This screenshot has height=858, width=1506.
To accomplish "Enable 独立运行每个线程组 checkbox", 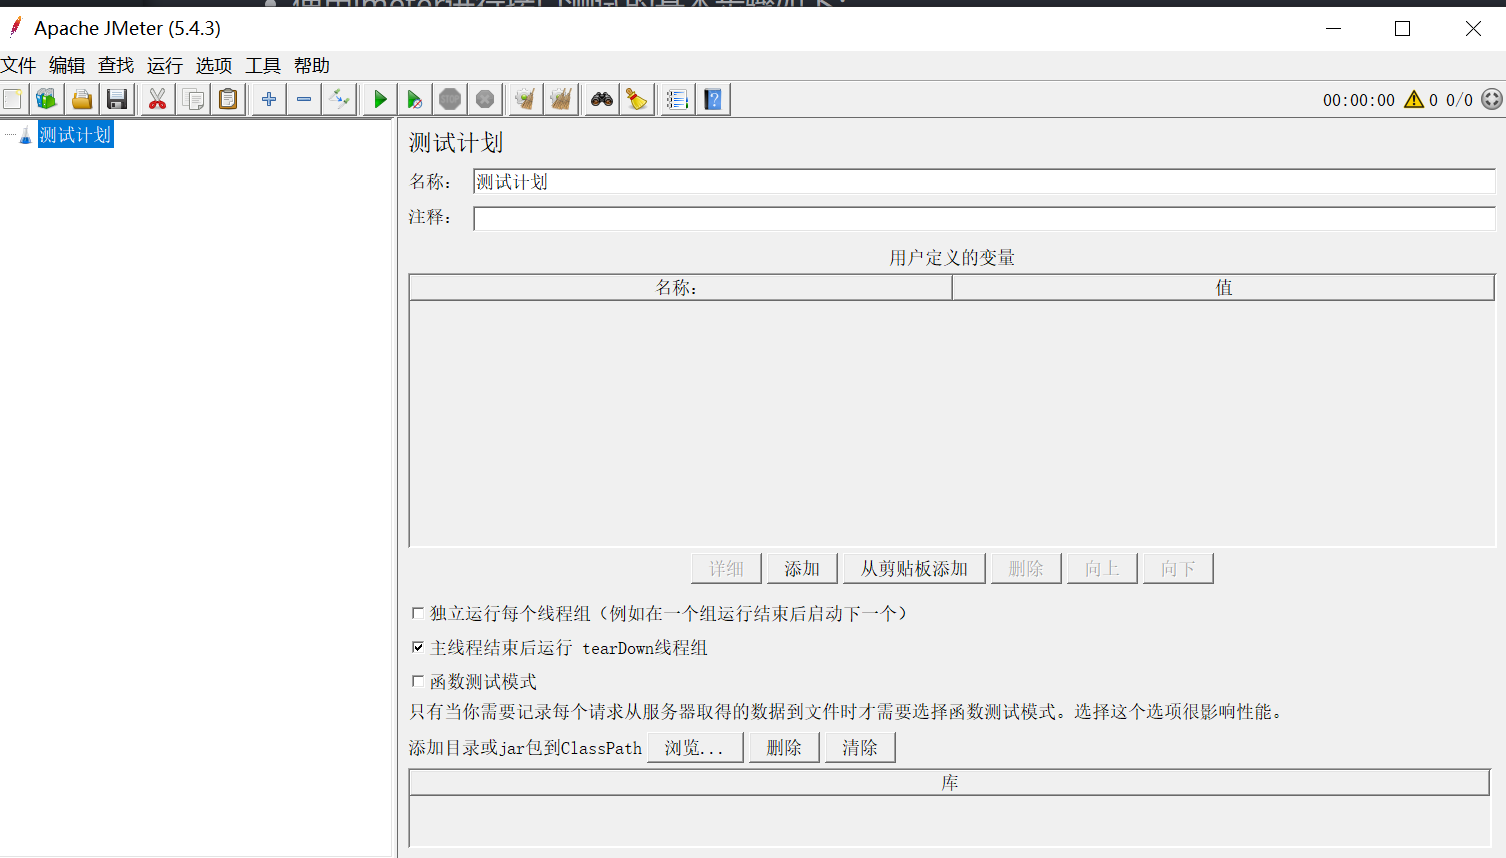I will [x=418, y=612].
